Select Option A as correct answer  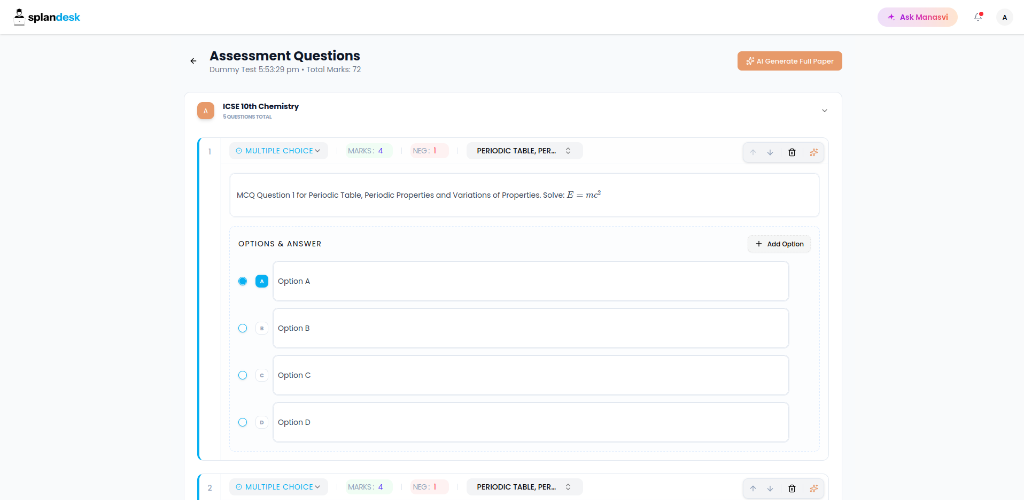coord(242,281)
